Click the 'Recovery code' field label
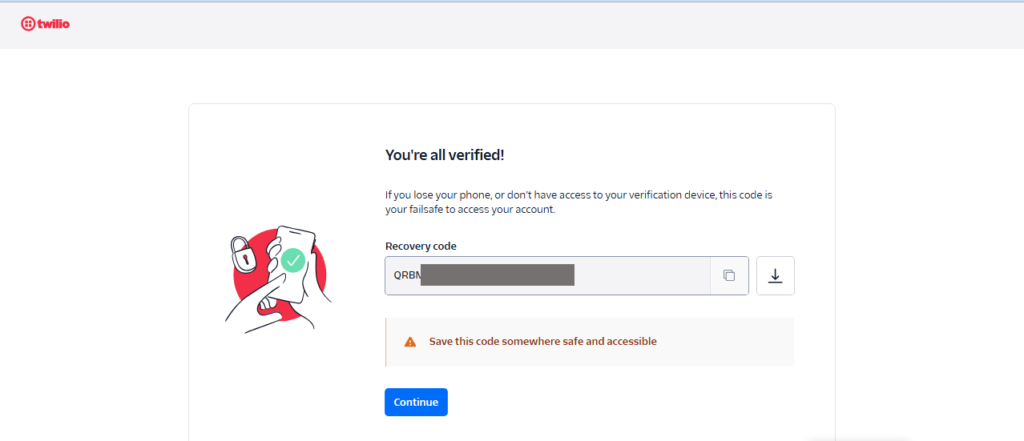 [x=421, y=246]
